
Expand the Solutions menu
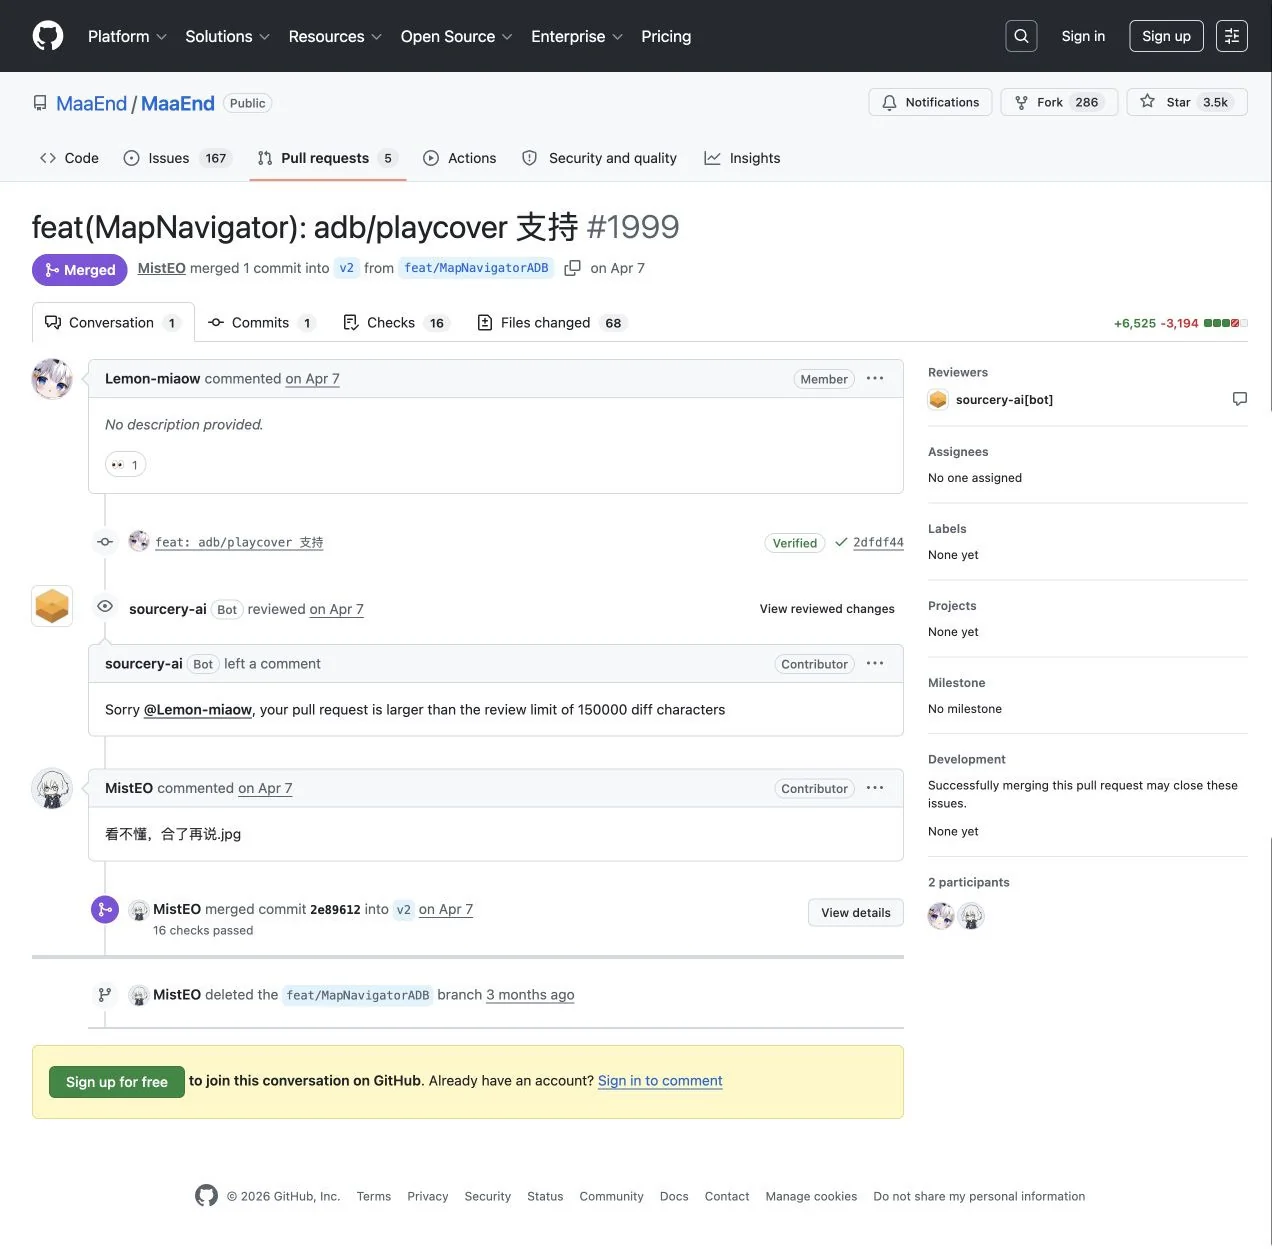coord(227,36)
